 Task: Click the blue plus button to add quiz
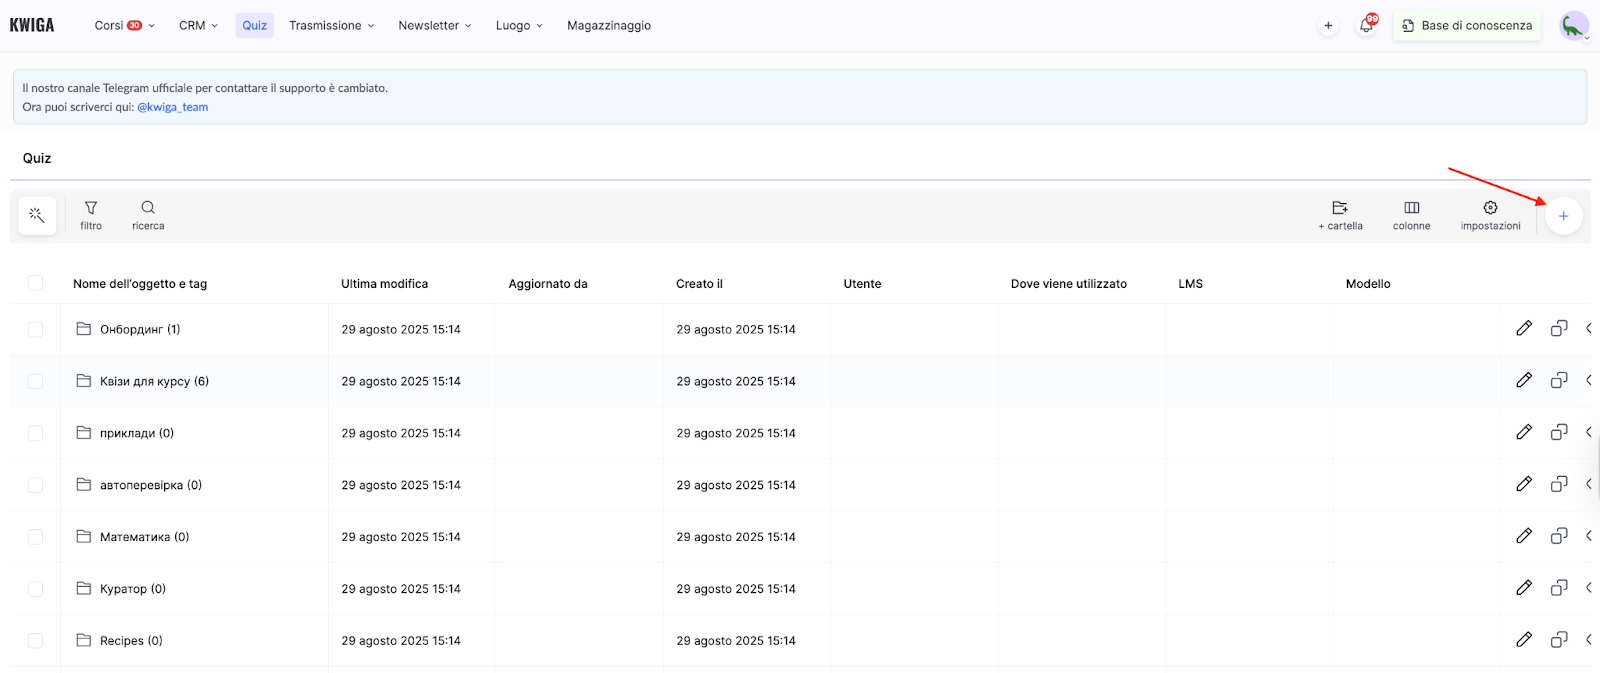tap(1563, 216)
